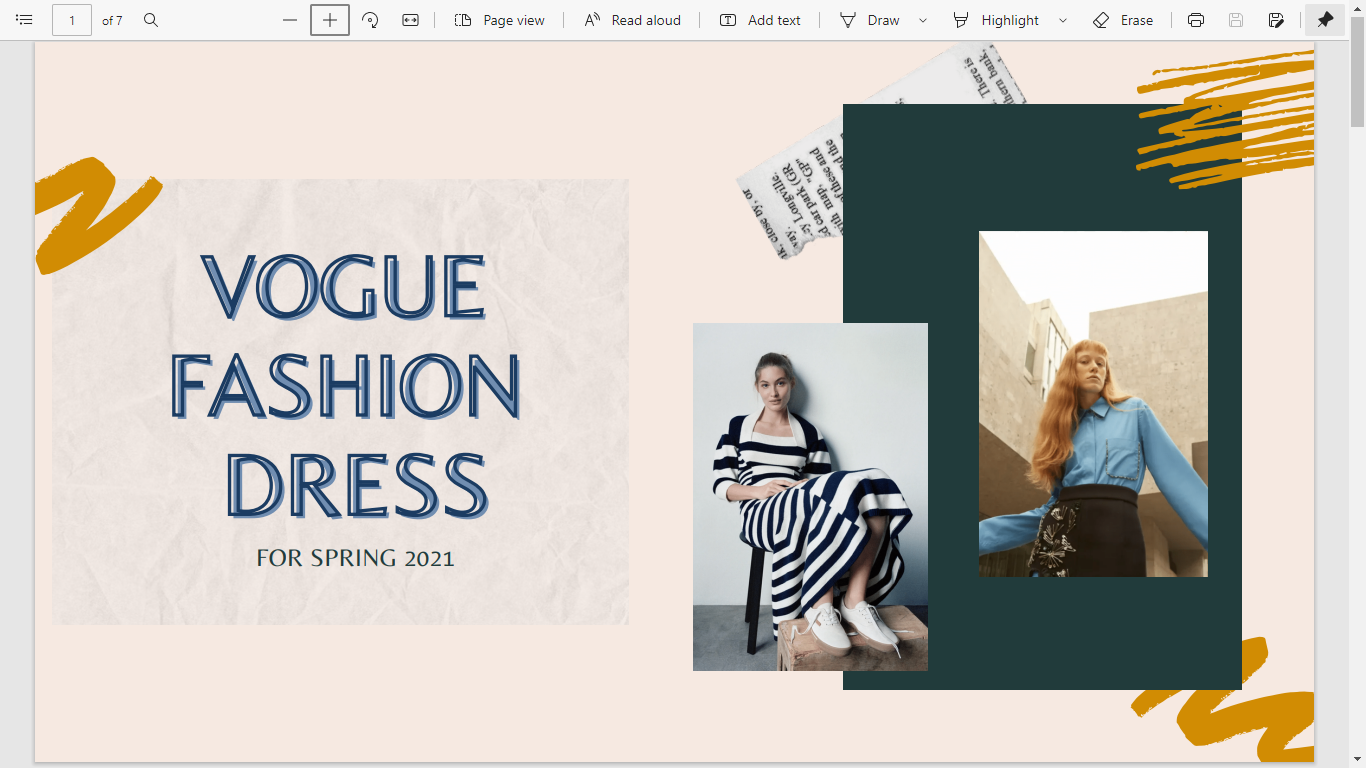Open Page view options
Image resolution: width=1366 pixels, height=768 pixels.
click(499, 20)
